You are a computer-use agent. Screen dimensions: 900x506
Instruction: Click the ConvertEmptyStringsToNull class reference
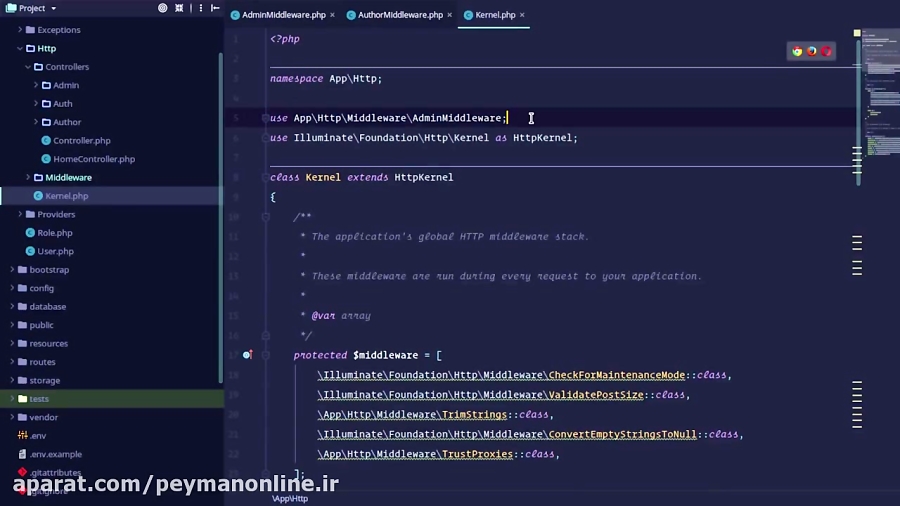click(623, 434)
